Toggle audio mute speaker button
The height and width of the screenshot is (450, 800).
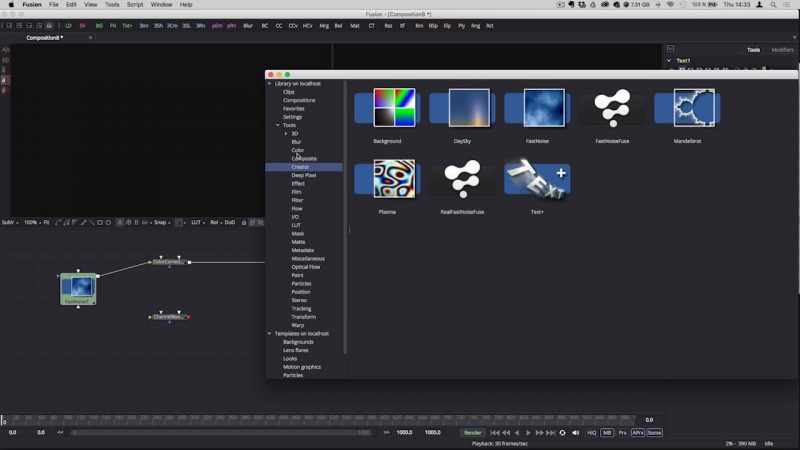(576, 433)
